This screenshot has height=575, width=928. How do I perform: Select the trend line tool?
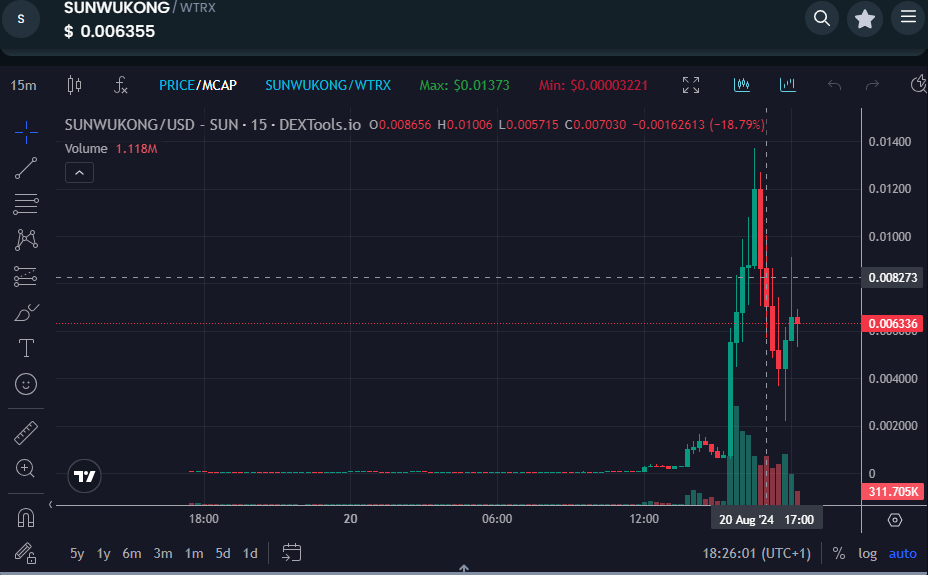[26, 168]
